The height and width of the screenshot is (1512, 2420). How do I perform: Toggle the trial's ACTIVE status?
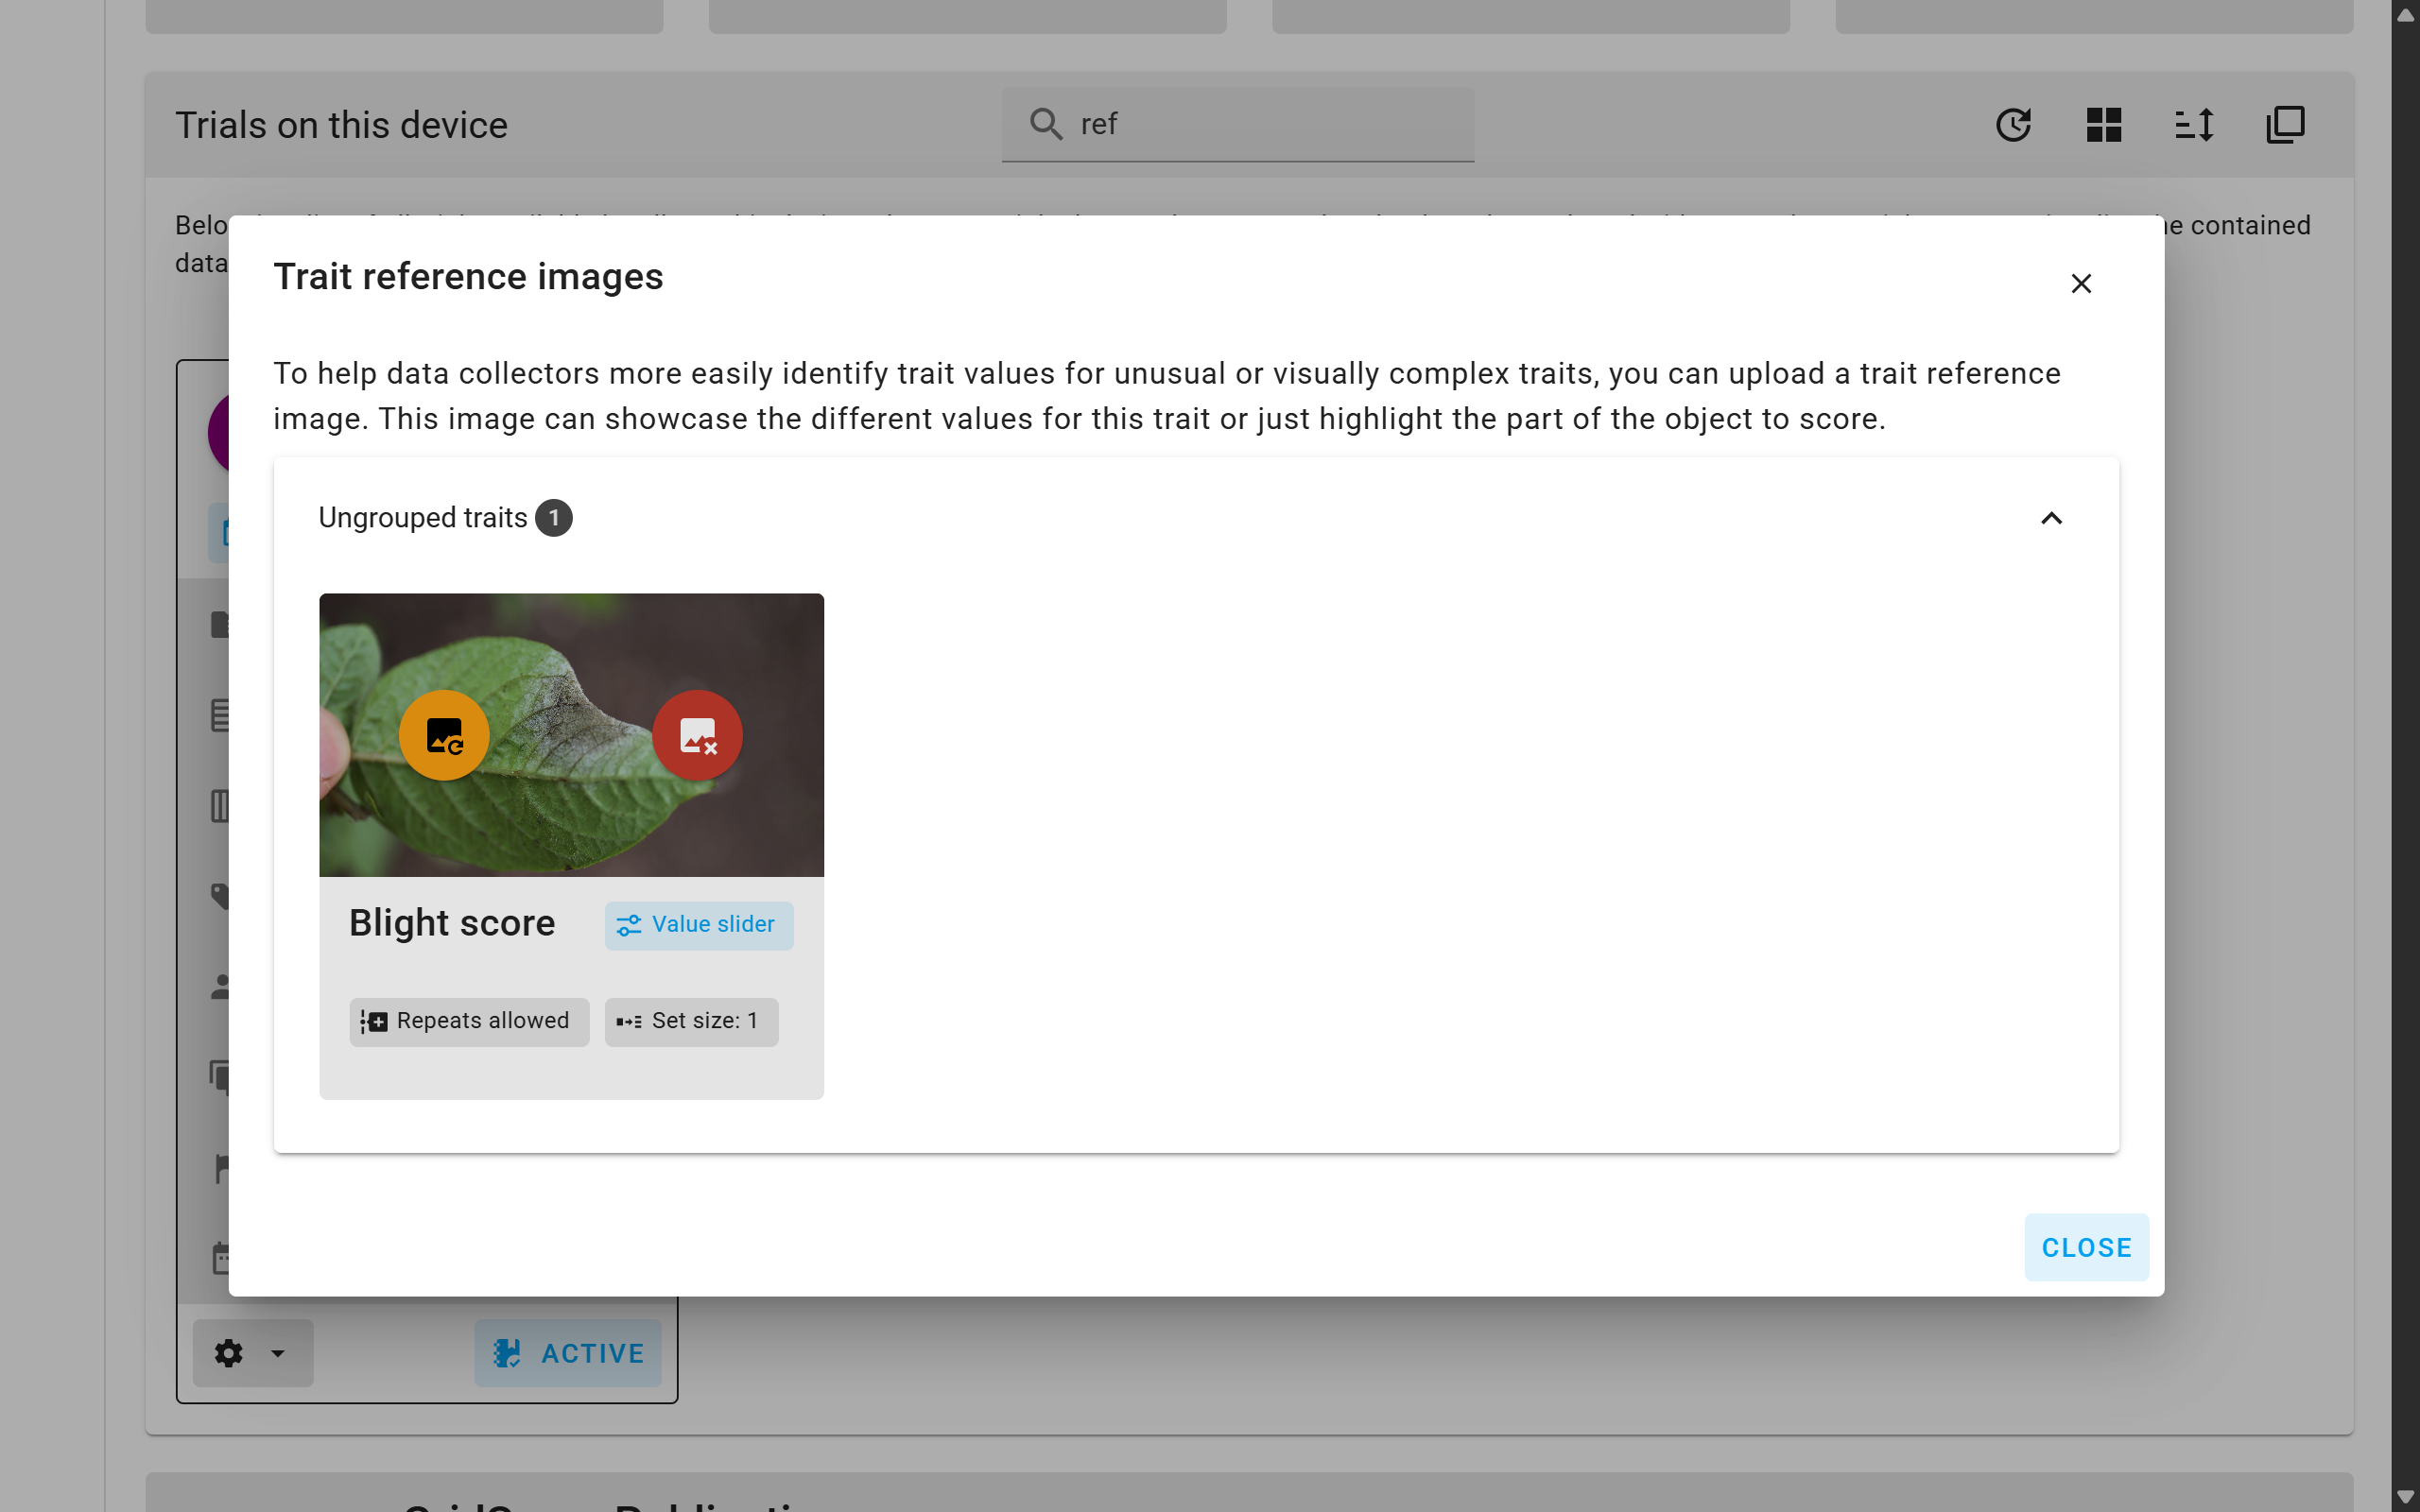[568, 1353]
